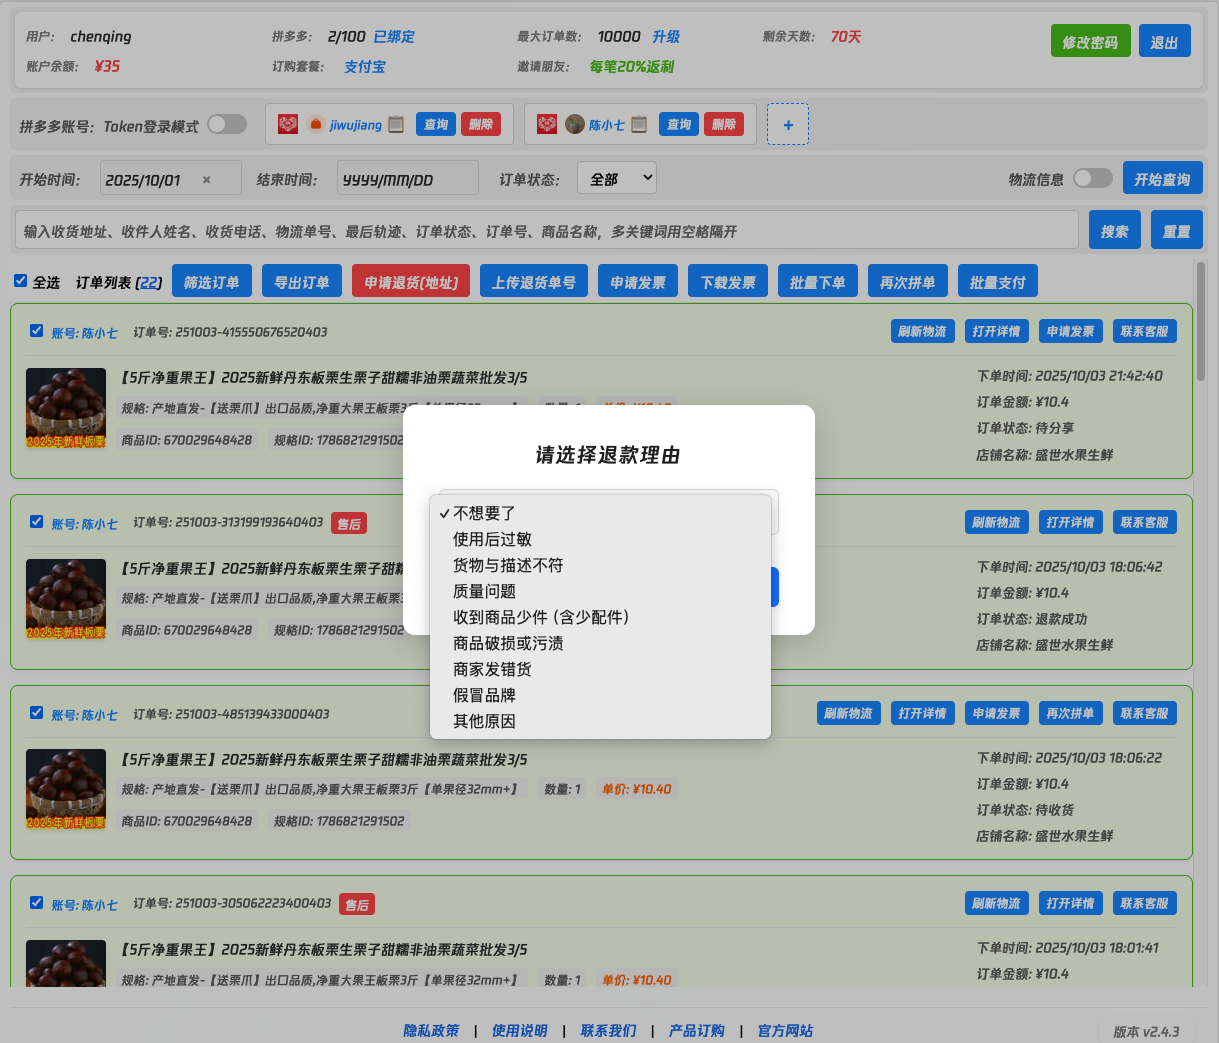Image resolution: width=1219 pixels, height=1043 pixels.
Task: Click the clipboard icon next to jiwujiang
Action: (396, 124)
